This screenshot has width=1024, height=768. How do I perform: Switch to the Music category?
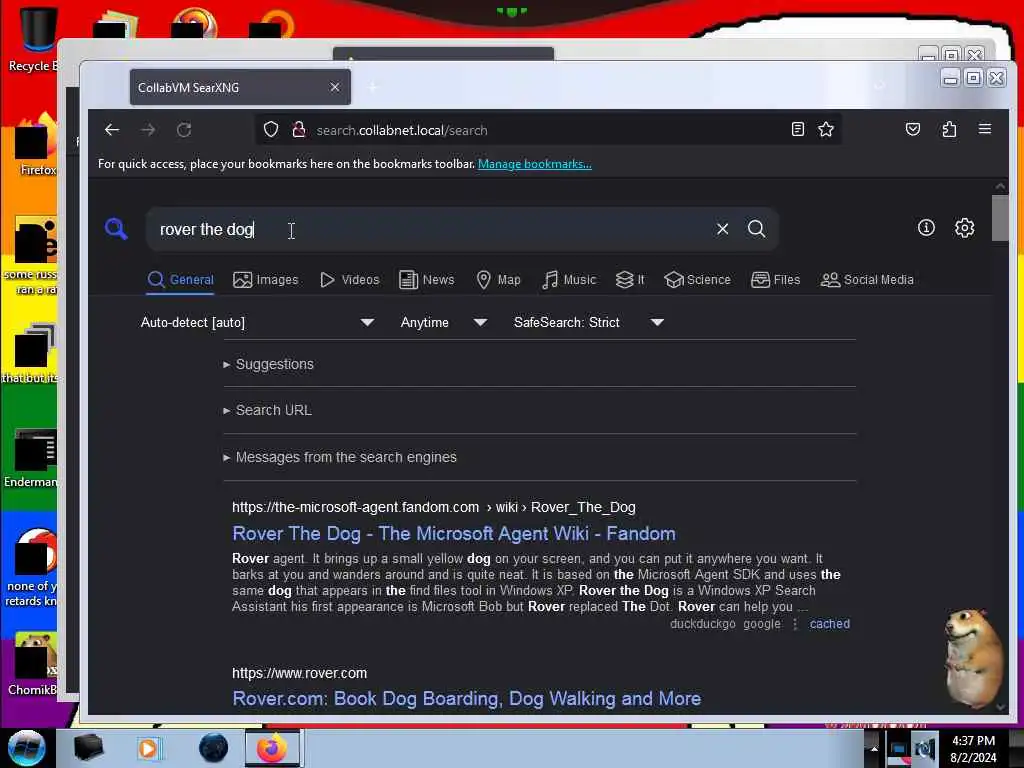pyautogui.click(x=569, y=280)
